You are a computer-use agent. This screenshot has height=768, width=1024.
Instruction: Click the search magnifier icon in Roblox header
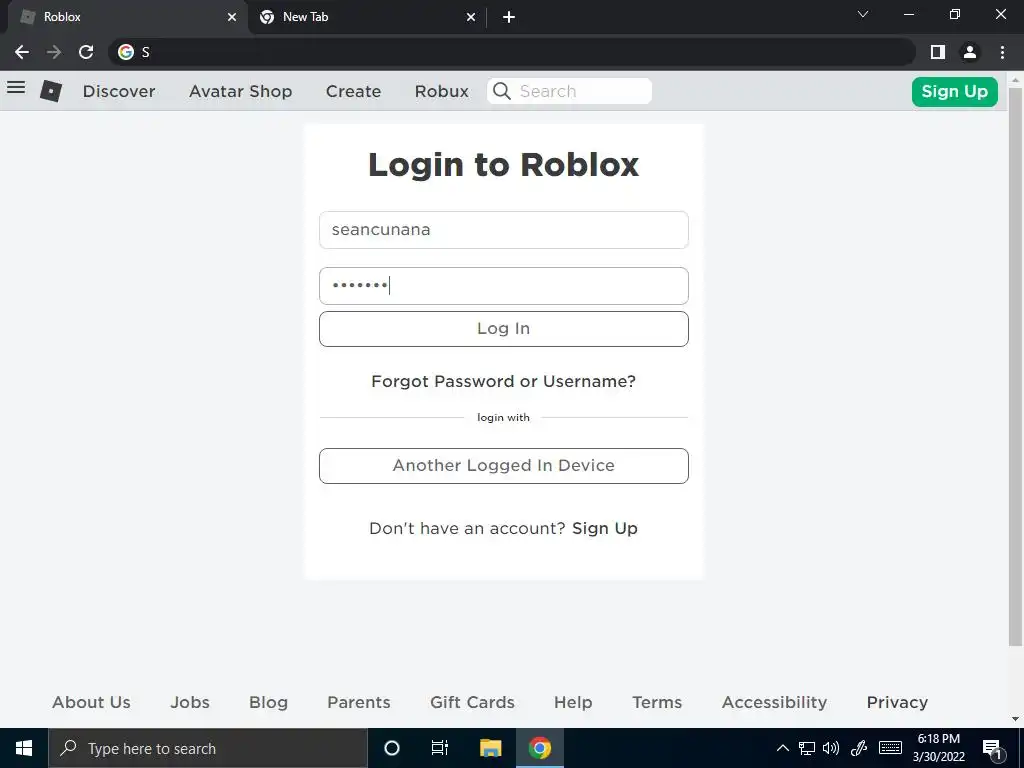click(x=502, y=91)
